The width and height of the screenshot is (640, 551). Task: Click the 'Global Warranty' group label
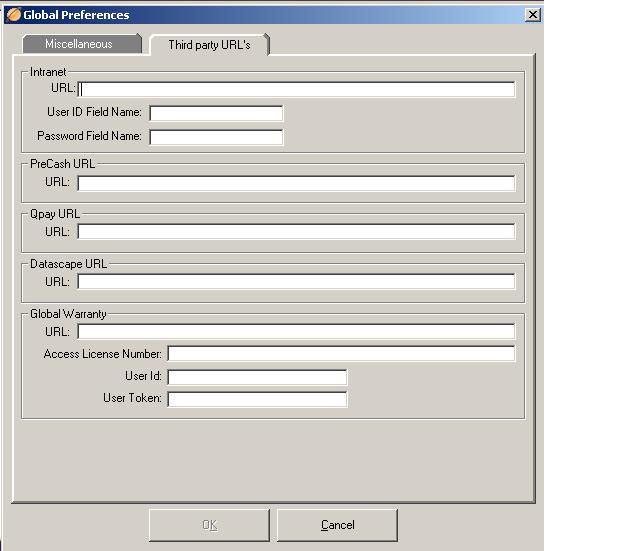click(x=68, y=314)
